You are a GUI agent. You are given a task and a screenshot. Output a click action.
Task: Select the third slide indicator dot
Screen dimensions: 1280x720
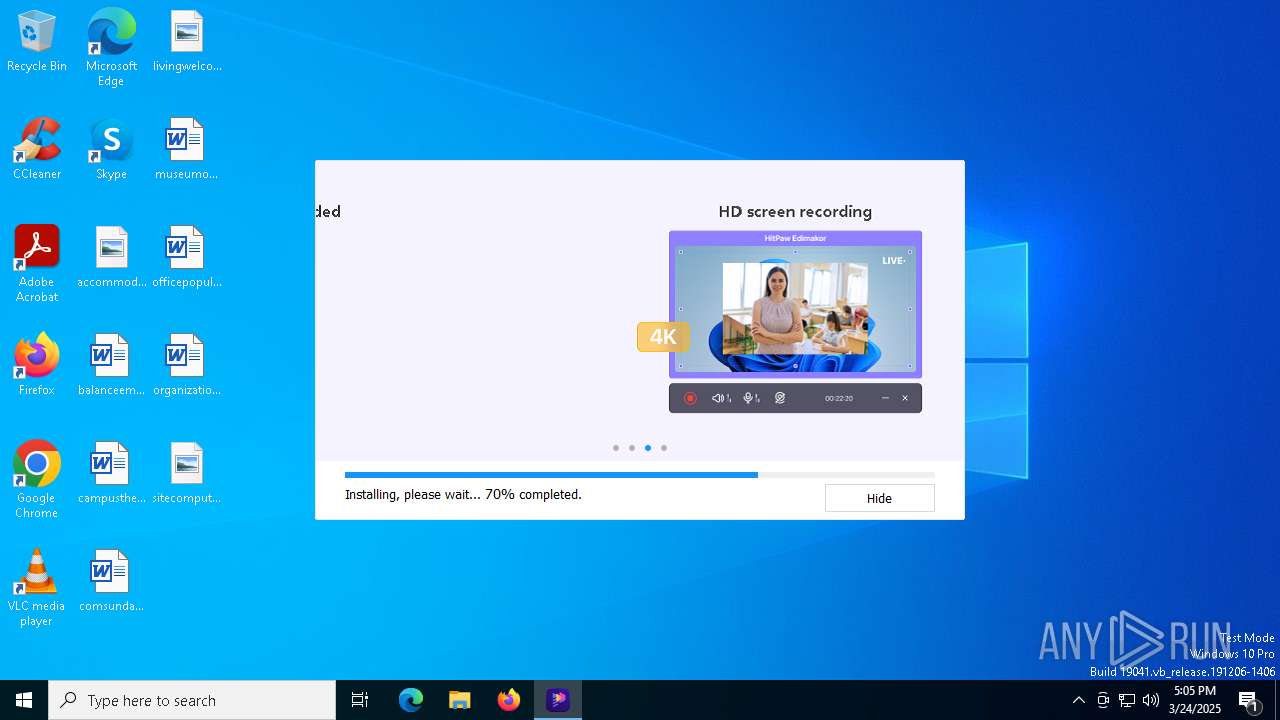pos(648,448)
